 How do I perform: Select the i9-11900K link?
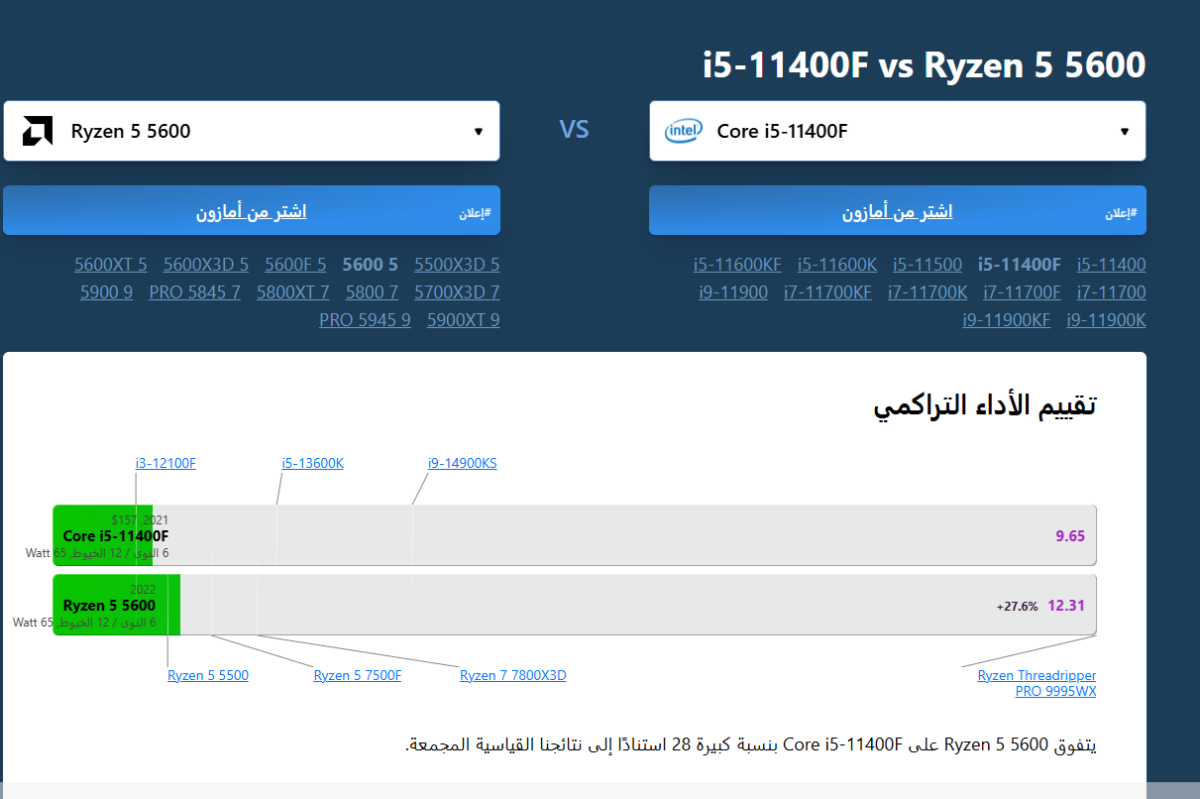(1106, 320)
